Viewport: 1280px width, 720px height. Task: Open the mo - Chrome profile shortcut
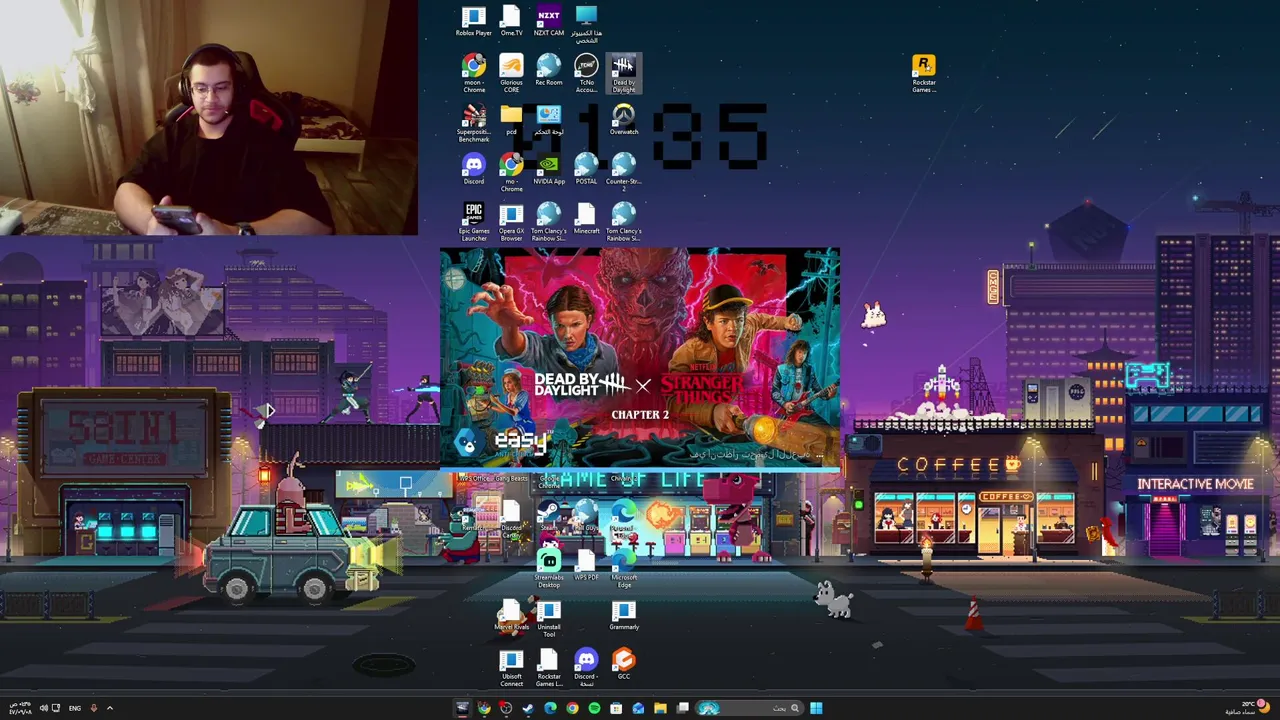click(x=511, y=173)
